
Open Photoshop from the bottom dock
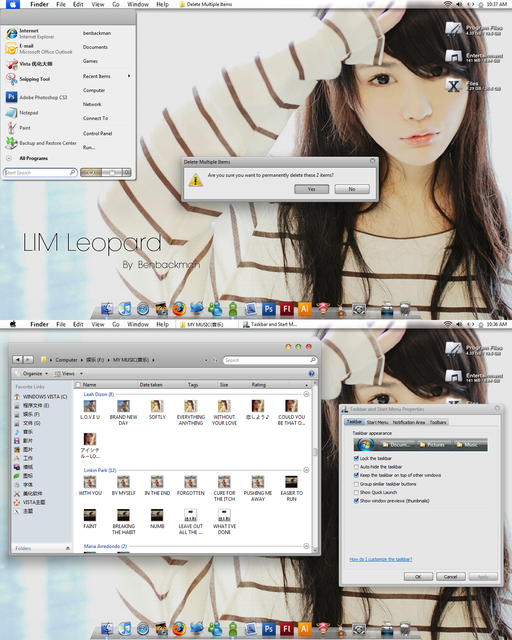pos(268,629)
